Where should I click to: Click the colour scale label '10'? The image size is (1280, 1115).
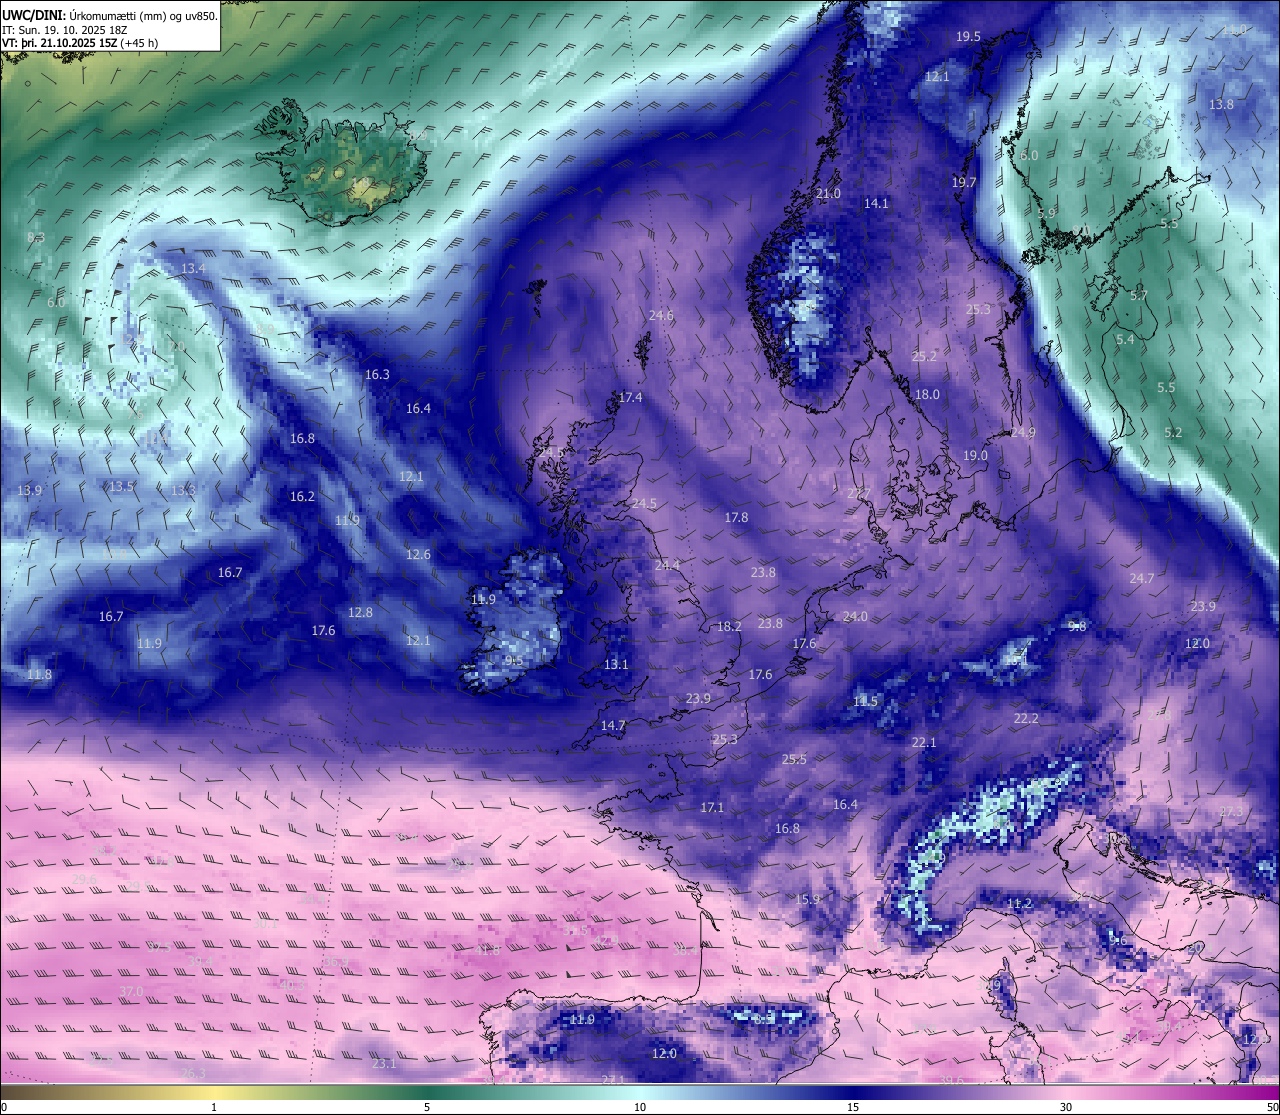coord(640,1107)
